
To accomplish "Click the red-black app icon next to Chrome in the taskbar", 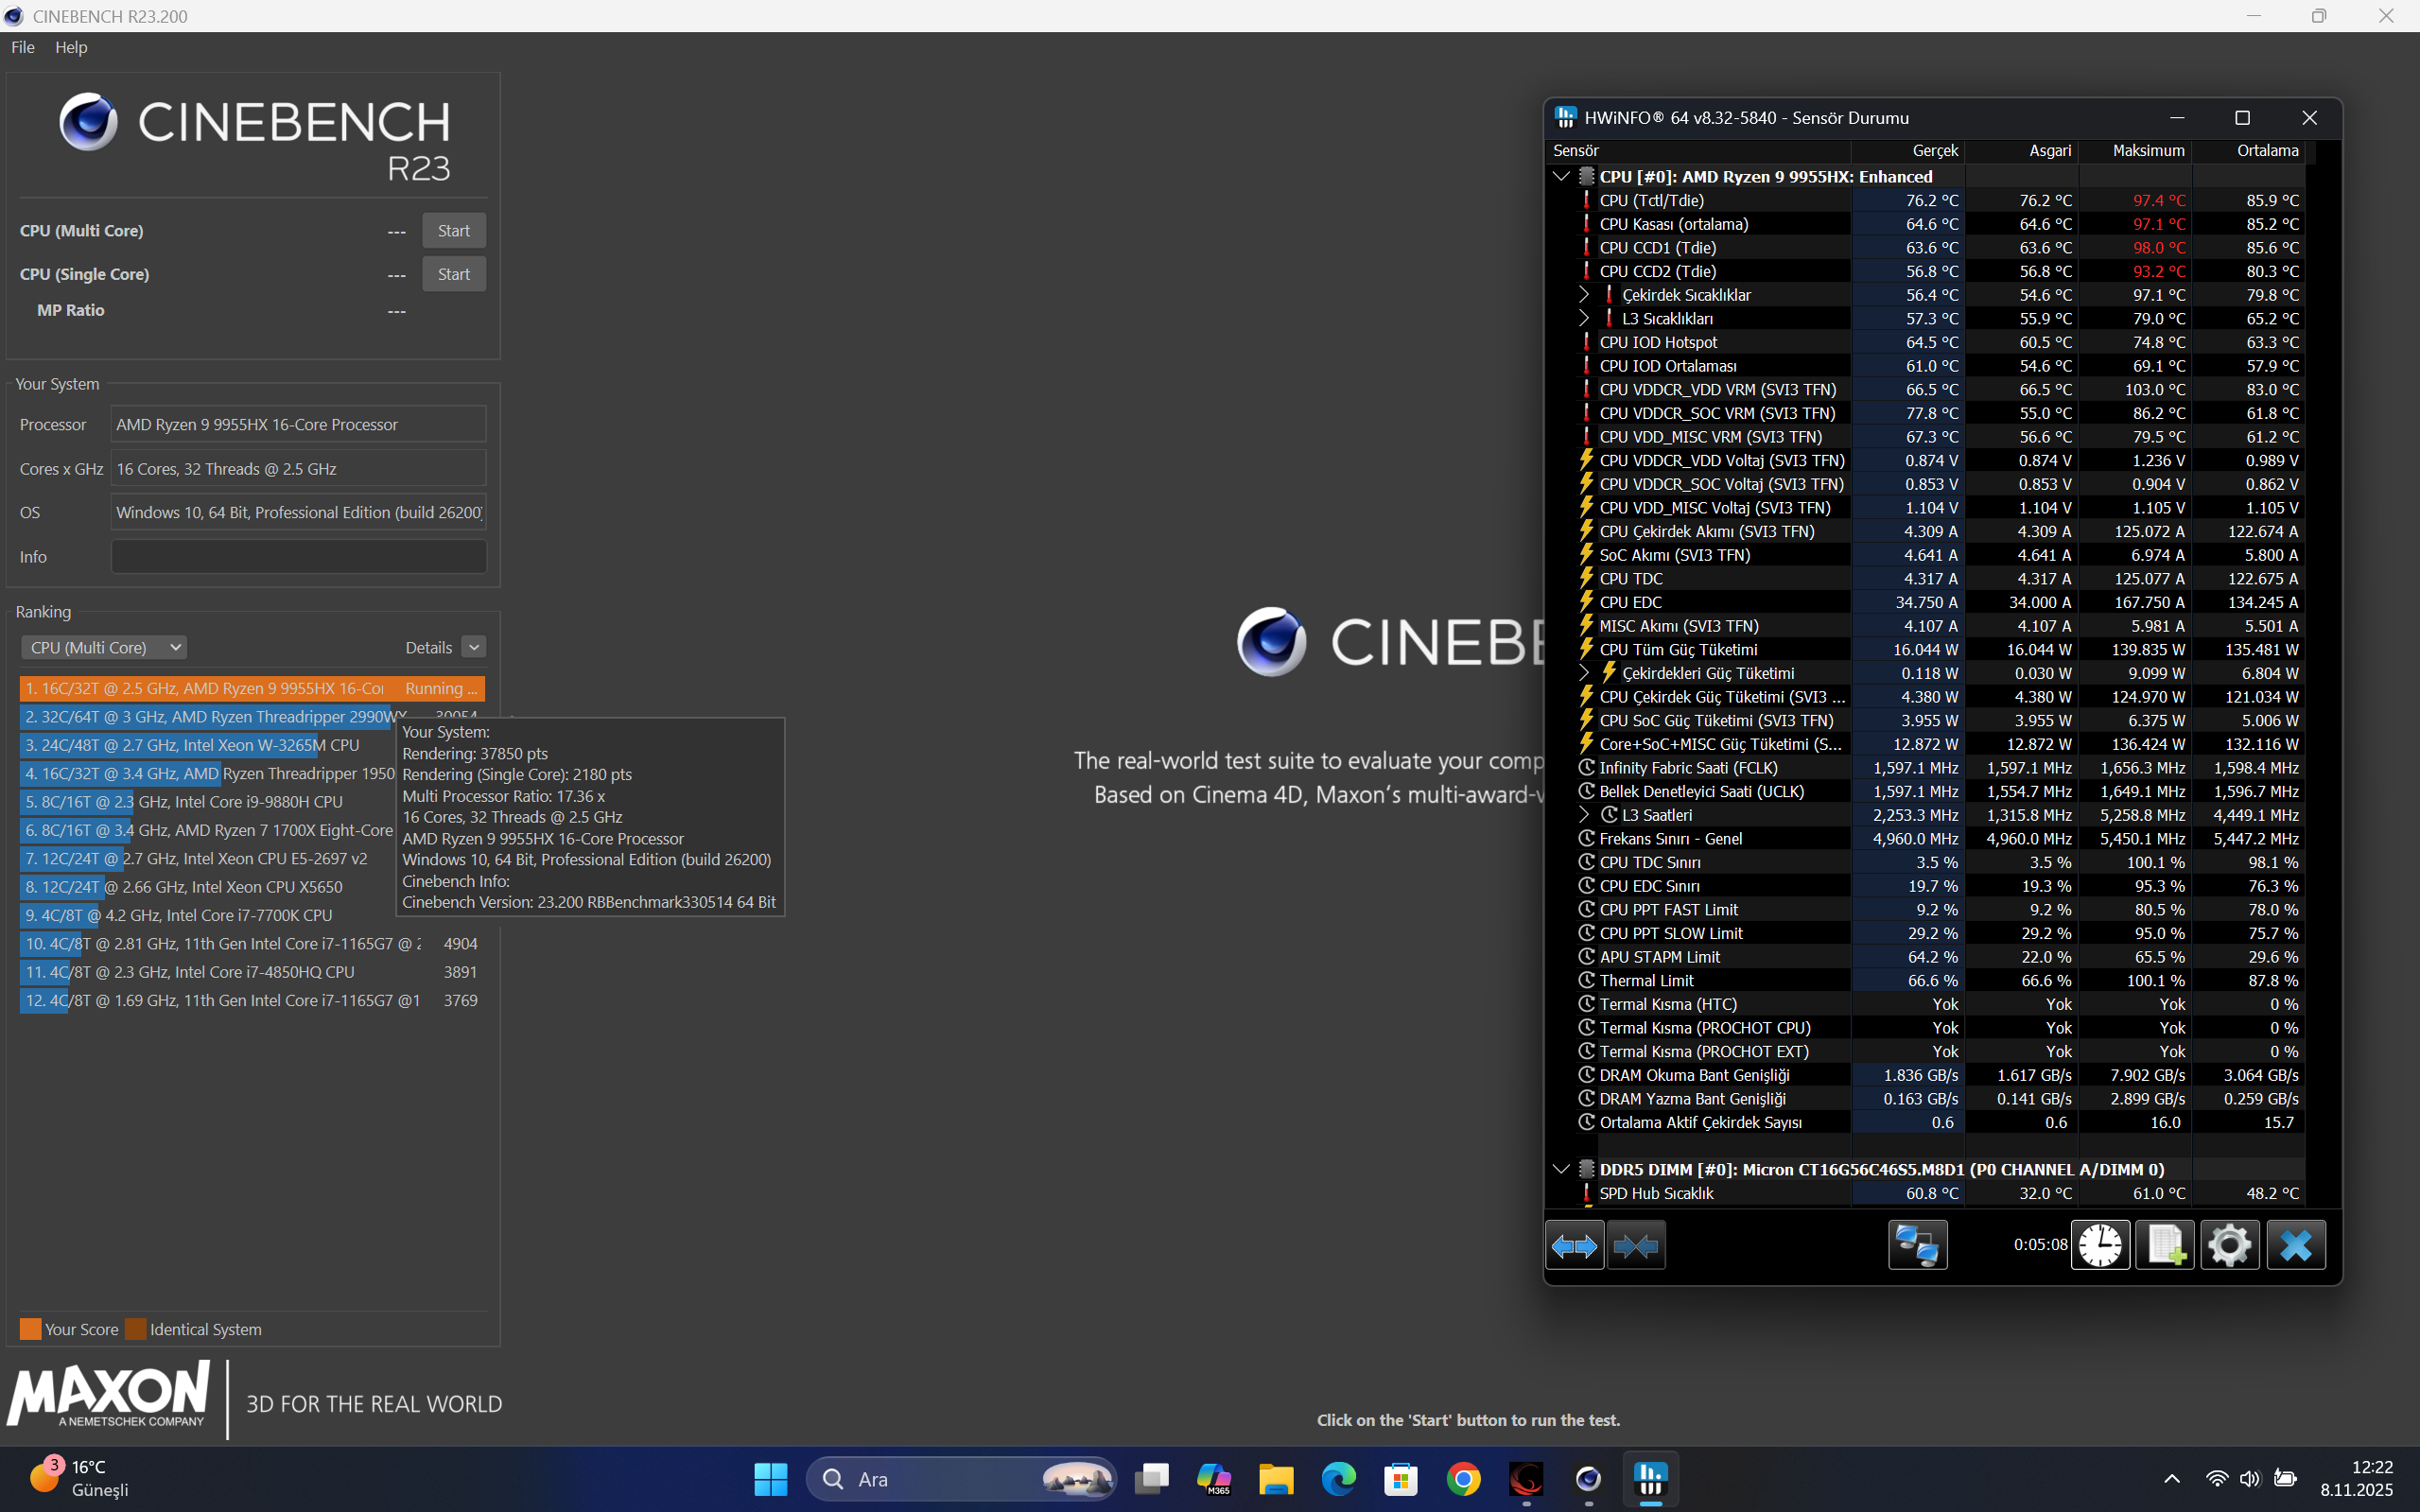I will click(1526, 1479).
